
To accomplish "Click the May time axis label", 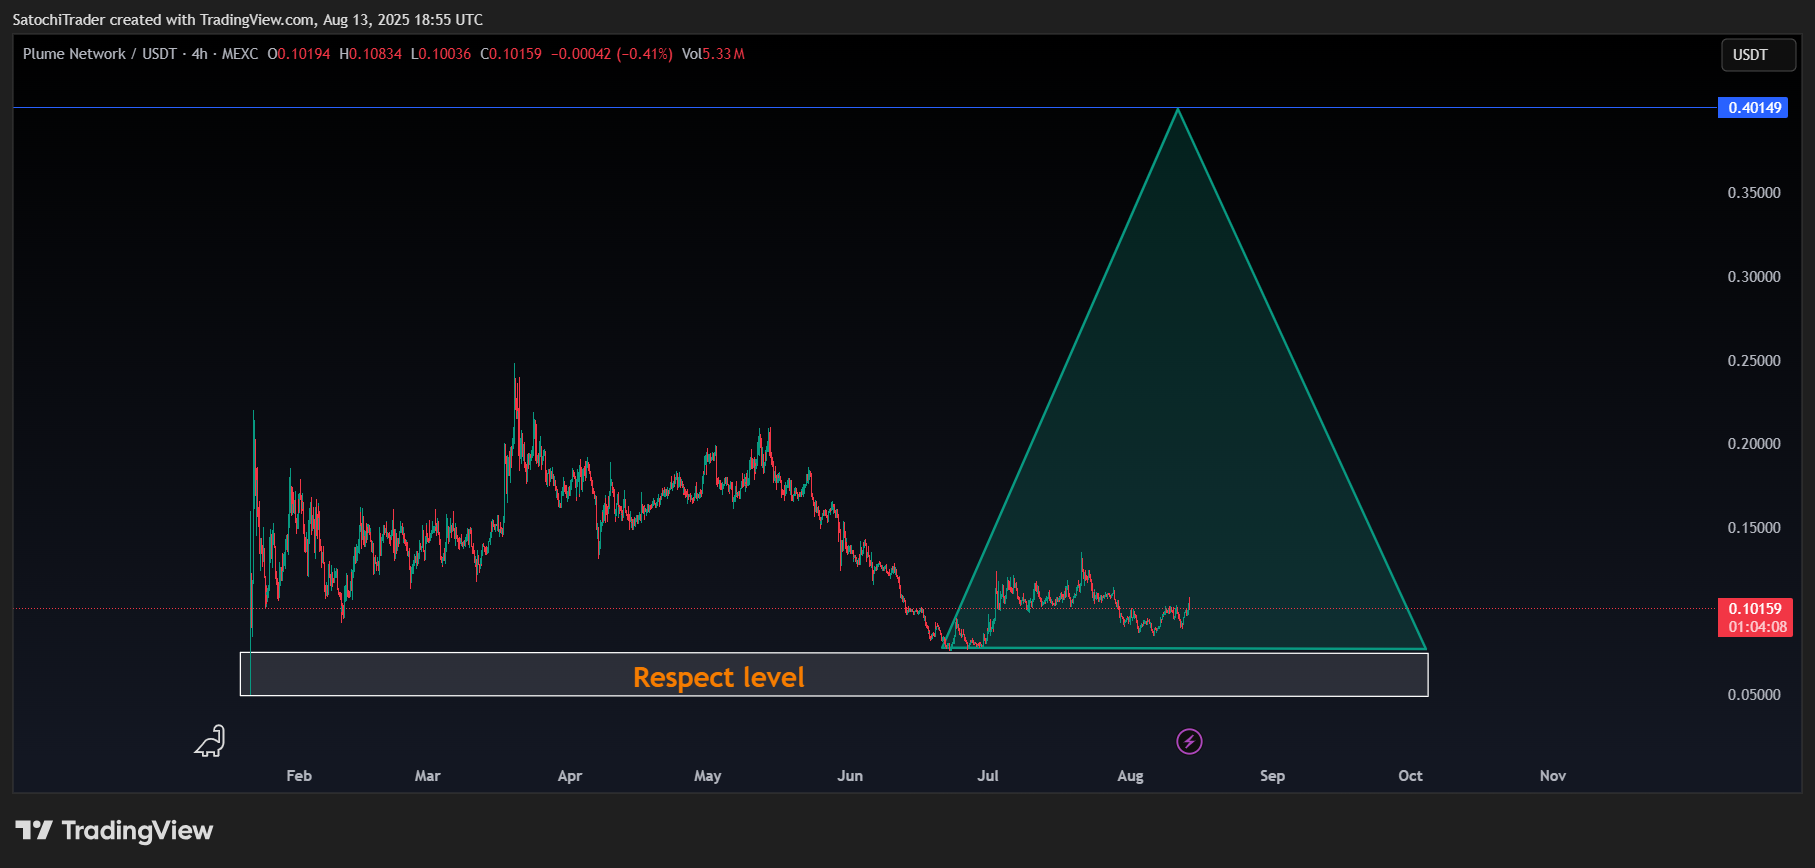I will coord(708,776).
